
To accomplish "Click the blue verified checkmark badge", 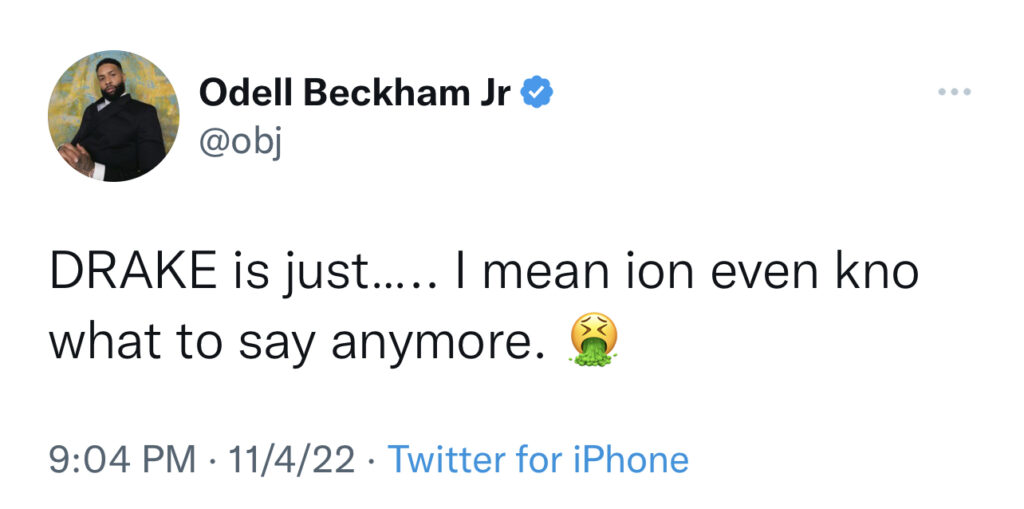I will pyautogui.click(x=536, y=93).
